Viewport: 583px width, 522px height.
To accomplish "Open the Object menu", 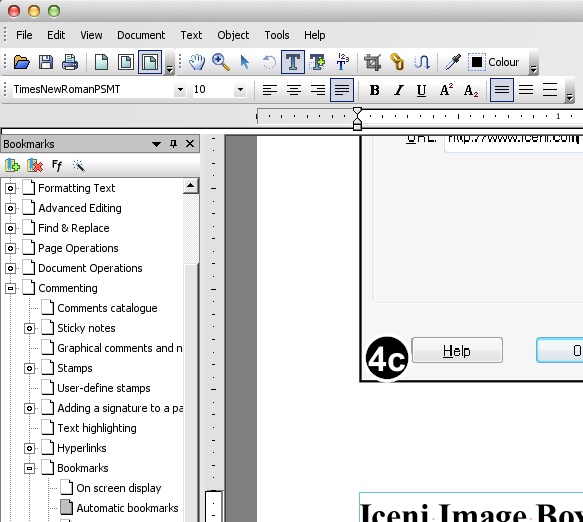I will point(233,35).
